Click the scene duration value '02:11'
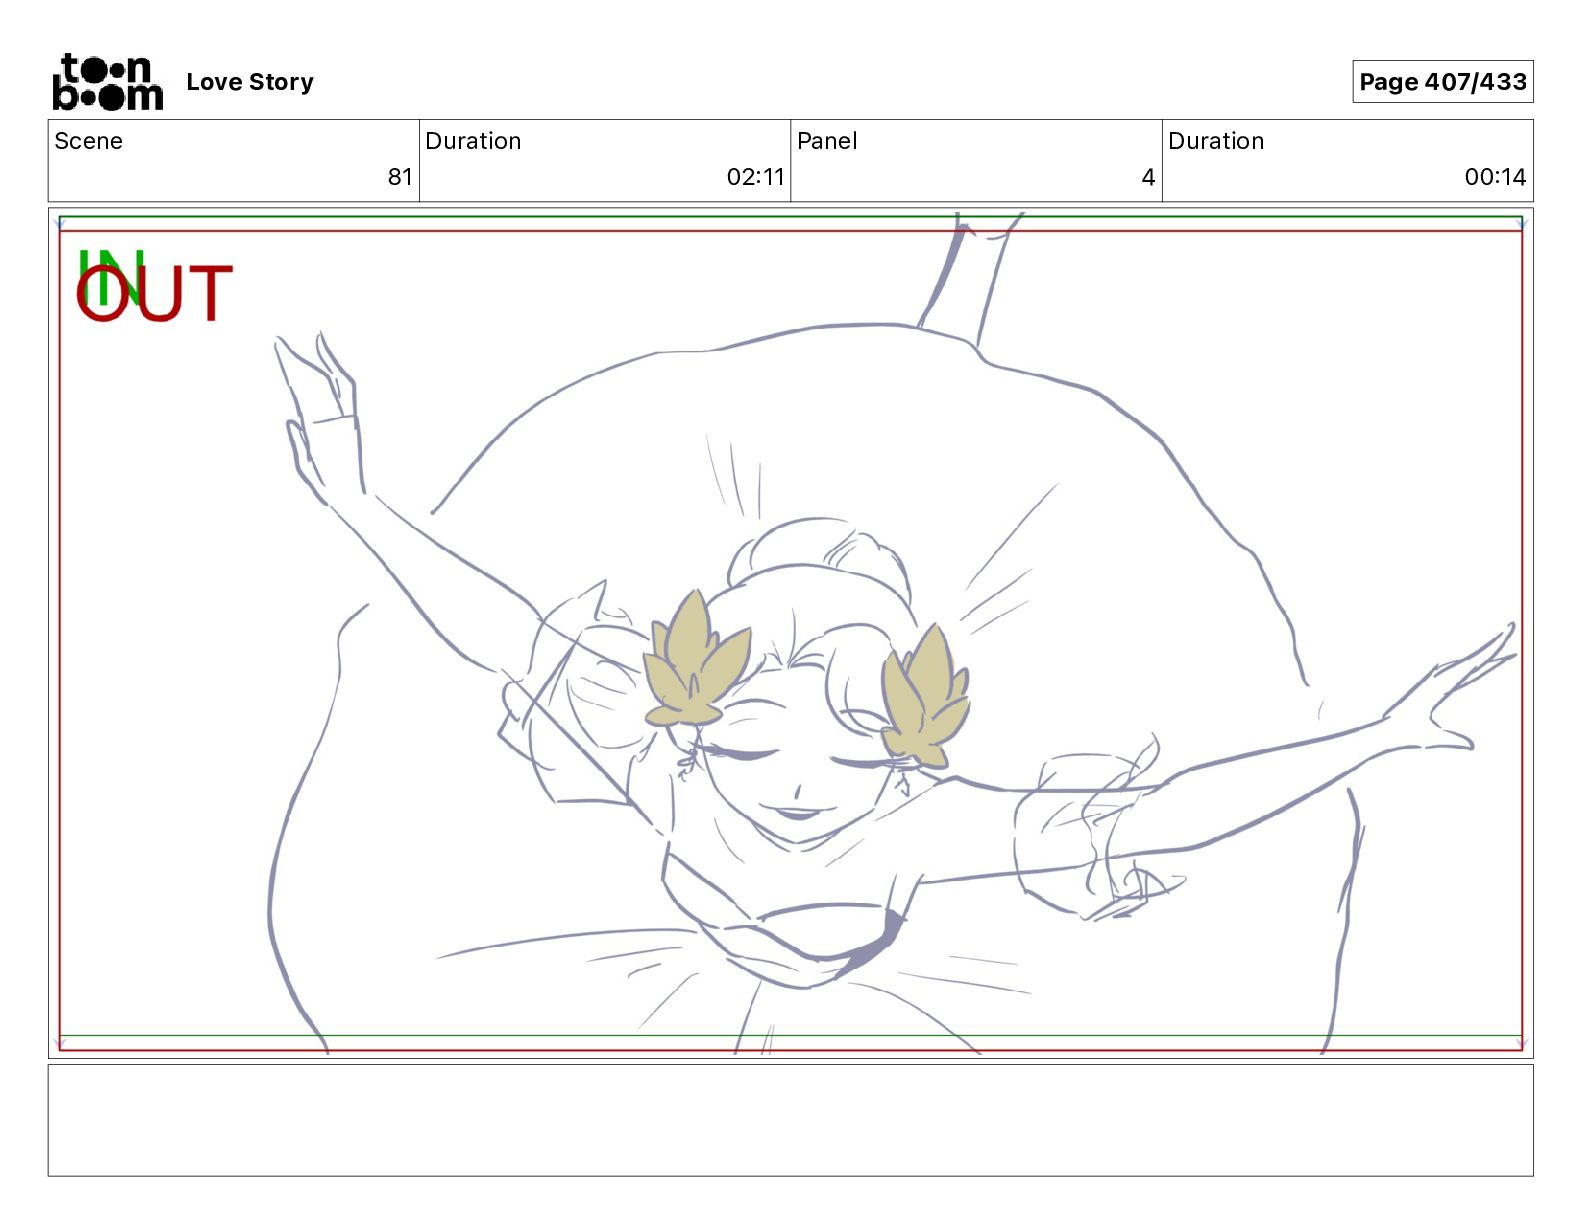This screenshot has width=1584, height=1224. click(x=755, y=177)
